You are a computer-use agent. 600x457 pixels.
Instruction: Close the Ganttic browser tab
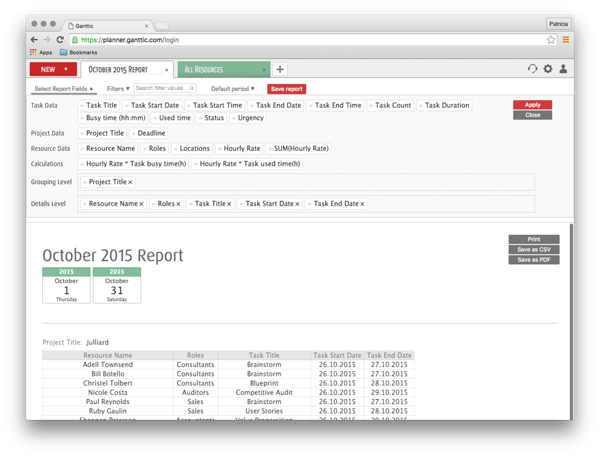pos(146,26)
